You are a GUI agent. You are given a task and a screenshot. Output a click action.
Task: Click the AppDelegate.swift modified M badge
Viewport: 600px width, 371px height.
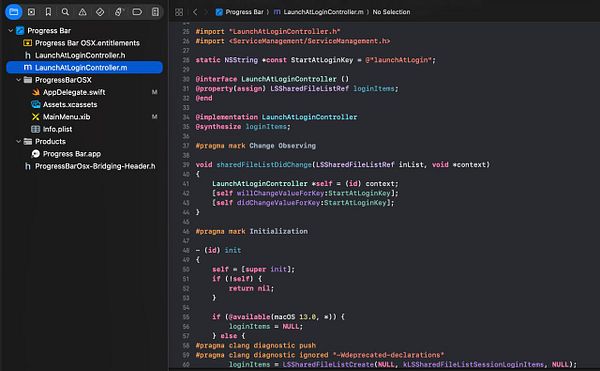click(154, 92)
